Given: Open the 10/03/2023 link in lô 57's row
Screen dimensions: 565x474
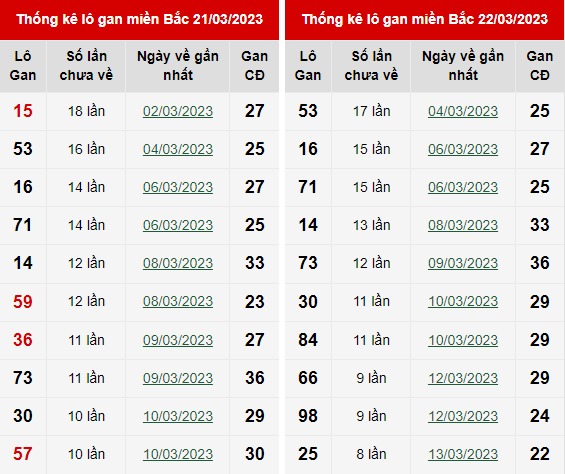Looking at the screenshot, I should [x=178, y=454].
